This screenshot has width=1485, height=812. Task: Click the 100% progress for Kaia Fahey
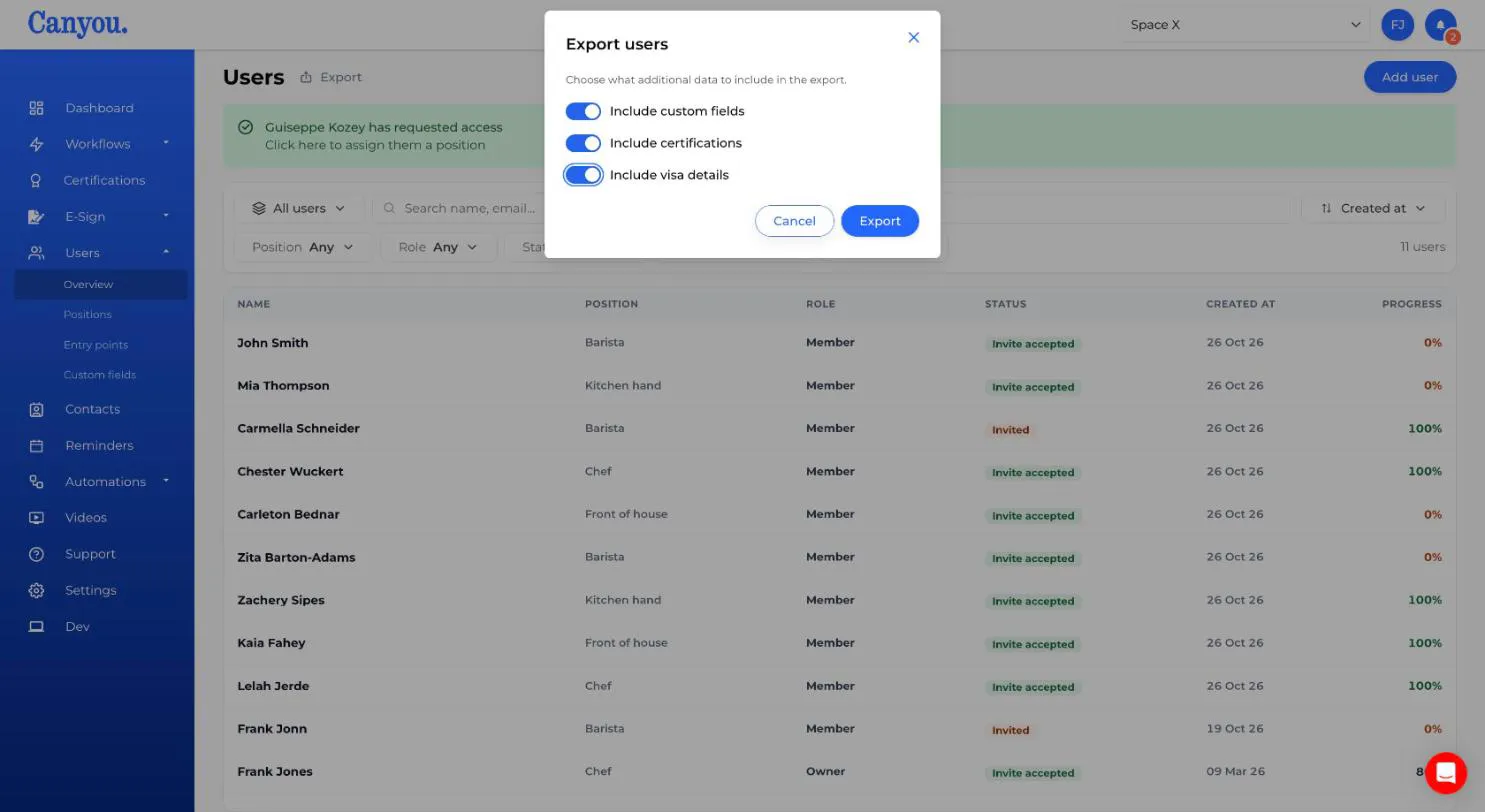tap(1424, 643)
